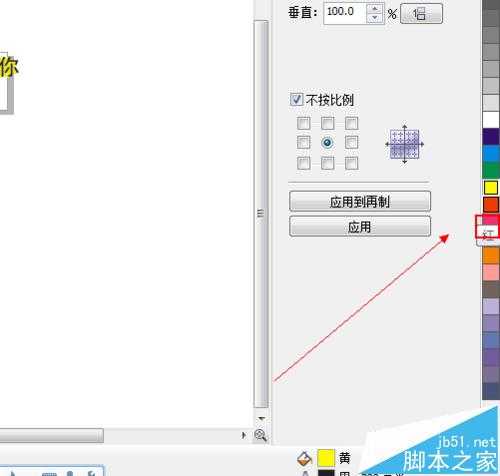Click the scaling direction preview icon

coord(405,144)
